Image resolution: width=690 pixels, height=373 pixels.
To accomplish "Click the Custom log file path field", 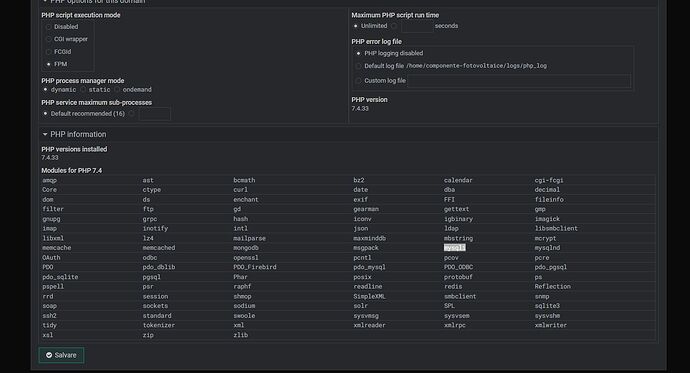I will pyautogui.click(x=519, y=81).
